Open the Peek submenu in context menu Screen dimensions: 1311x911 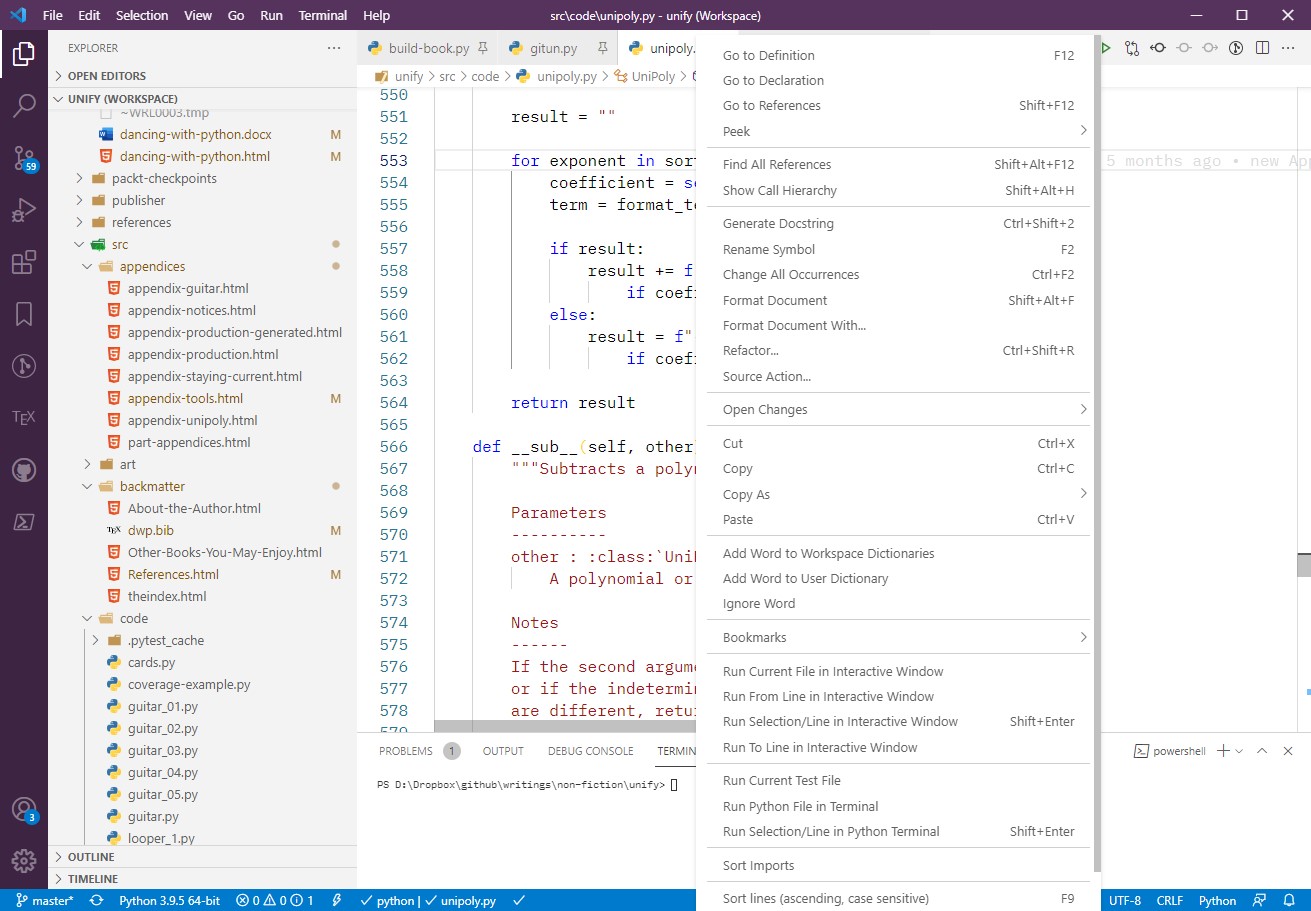pos(900,131)
